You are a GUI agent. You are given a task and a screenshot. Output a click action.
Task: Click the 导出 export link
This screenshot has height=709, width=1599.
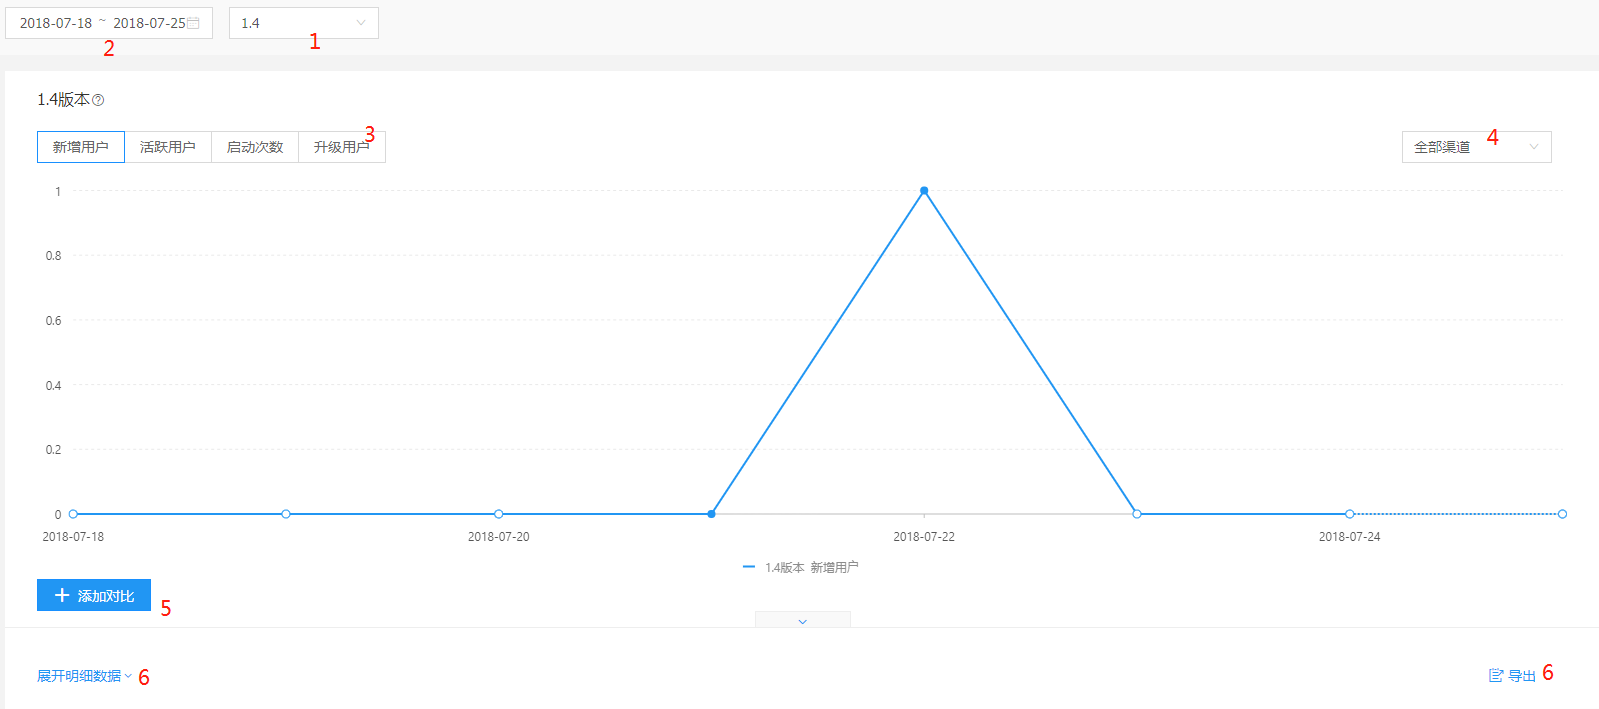1512,676
